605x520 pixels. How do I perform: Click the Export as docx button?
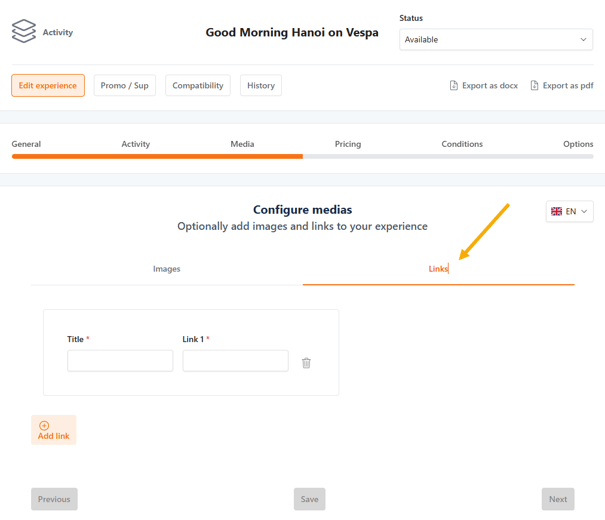coord(484,86)
